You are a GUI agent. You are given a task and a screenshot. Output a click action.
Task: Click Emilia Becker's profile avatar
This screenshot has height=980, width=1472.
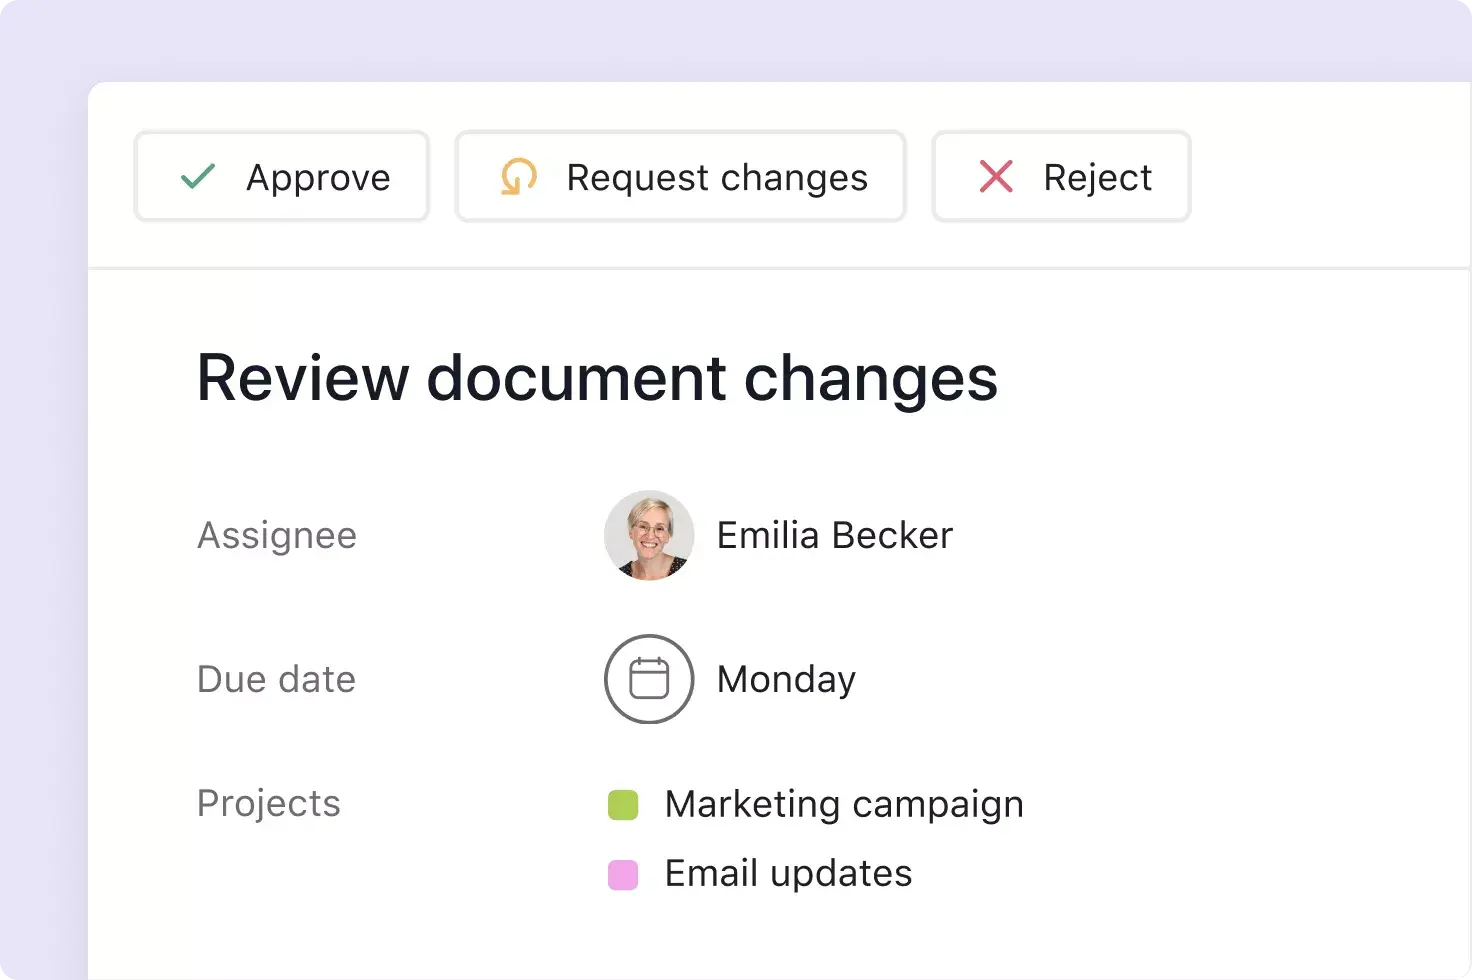(x=649, y=535)
